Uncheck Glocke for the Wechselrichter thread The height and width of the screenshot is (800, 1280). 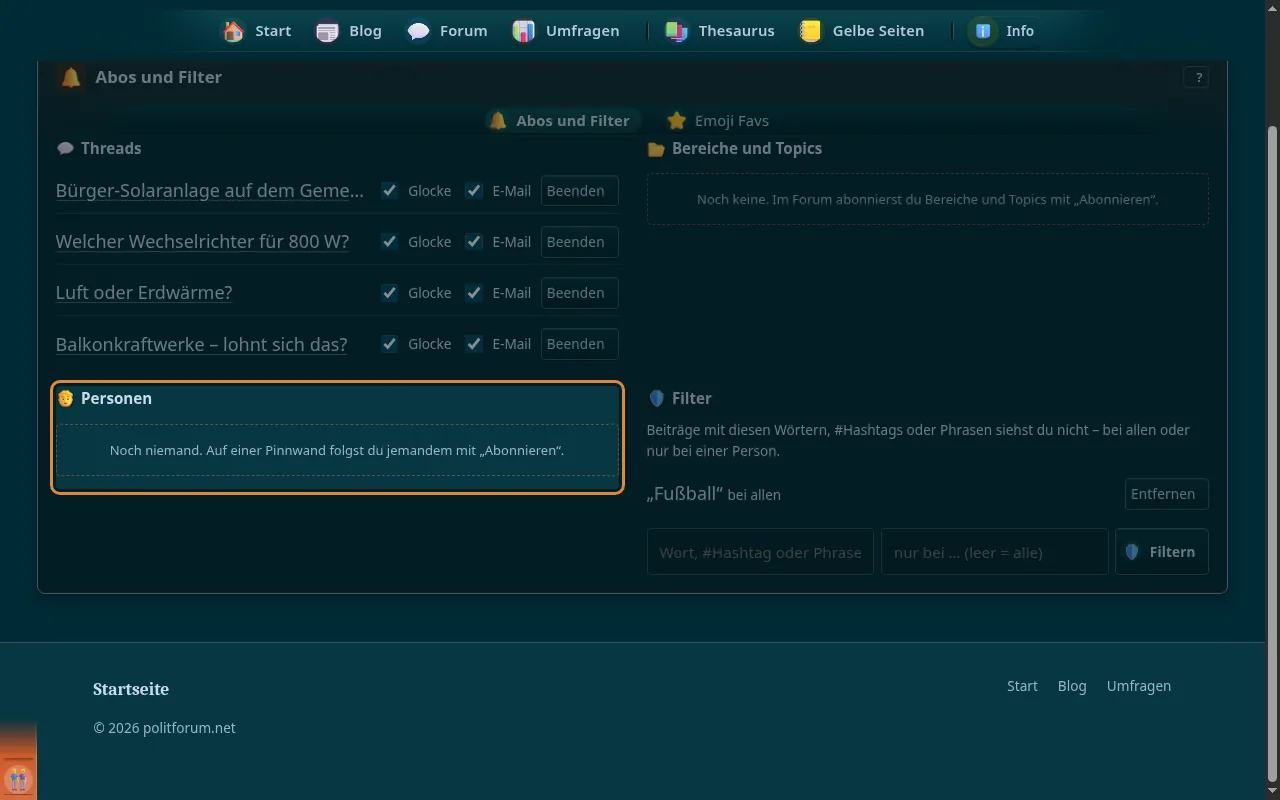coord(390,241)
